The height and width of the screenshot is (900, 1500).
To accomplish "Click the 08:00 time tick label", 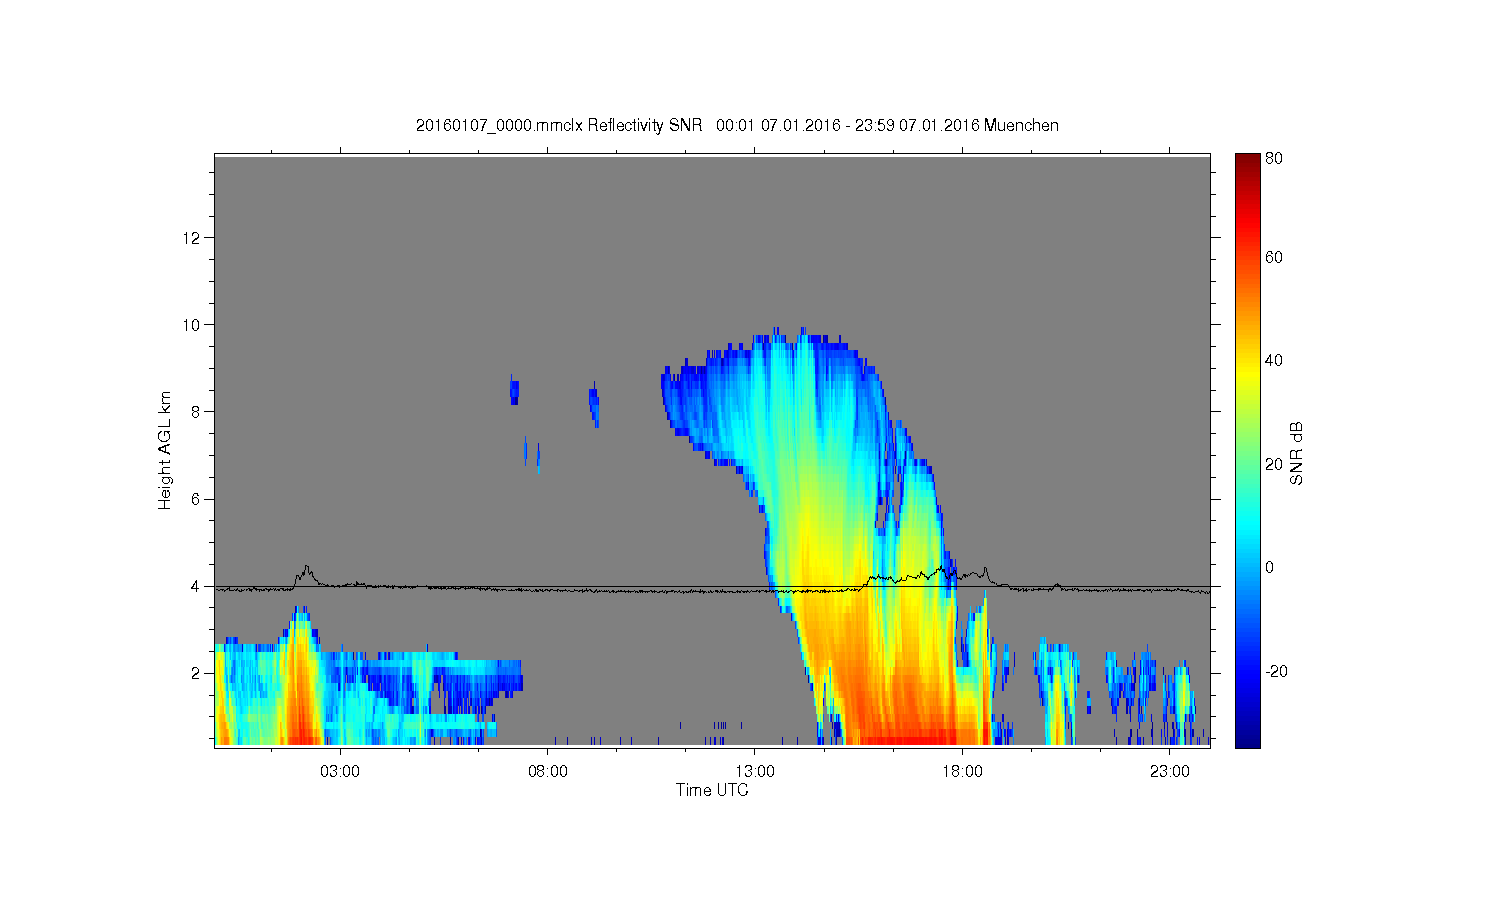I will pos(548,772).
